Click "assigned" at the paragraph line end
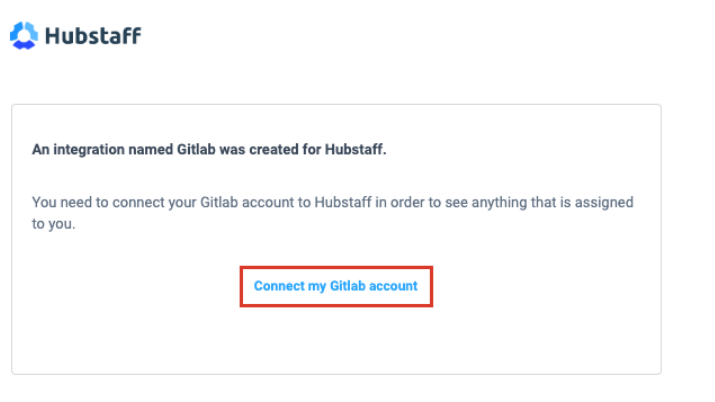Image resolution: width=715 pixels, height=402 pixels. click(605, 202)
